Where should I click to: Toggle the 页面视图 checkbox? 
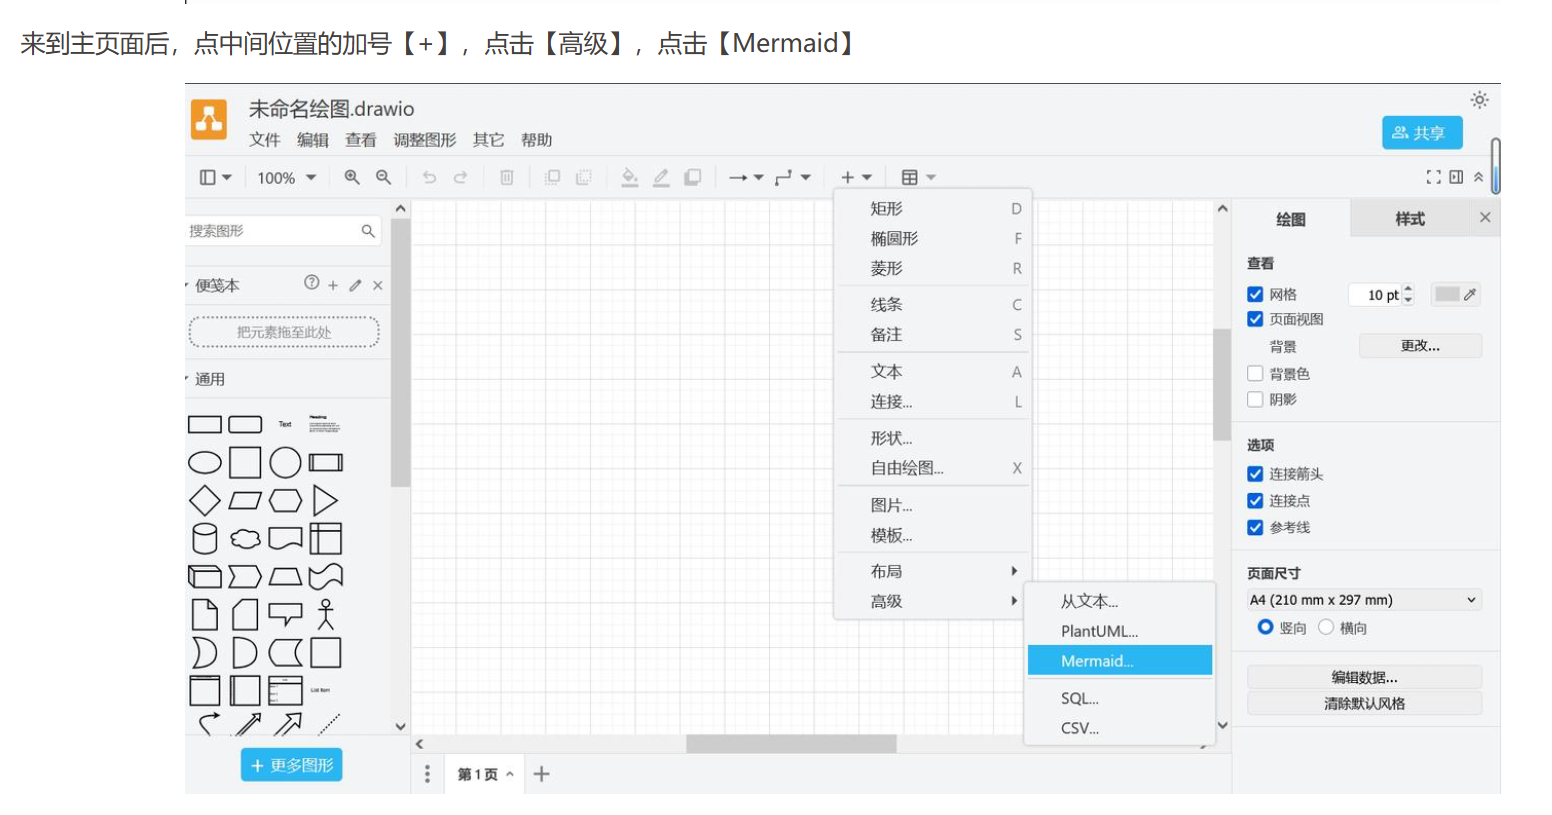(x=1255, y=319)
